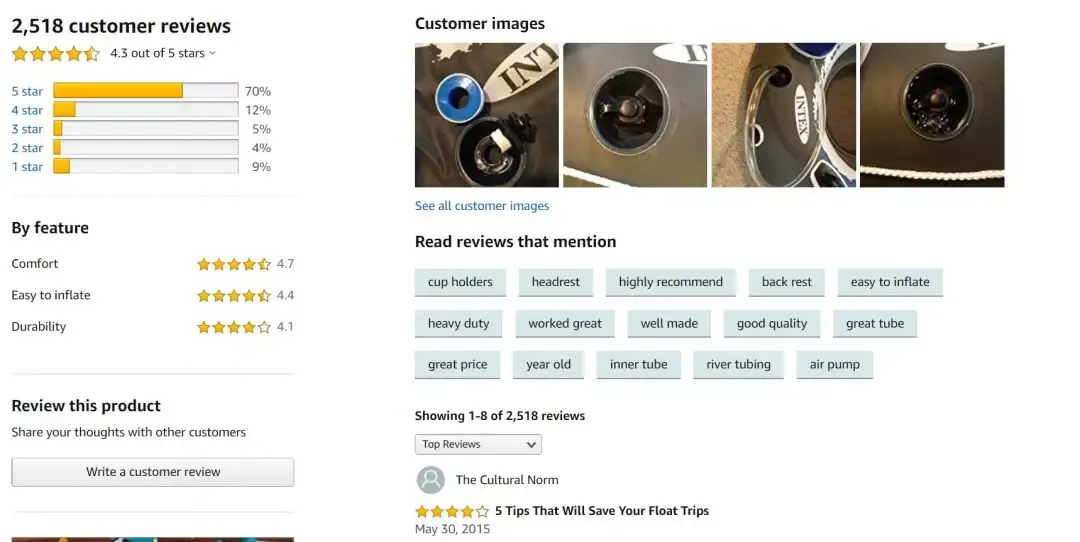Filter reviews by 1 star link

[x=27, y=167]
